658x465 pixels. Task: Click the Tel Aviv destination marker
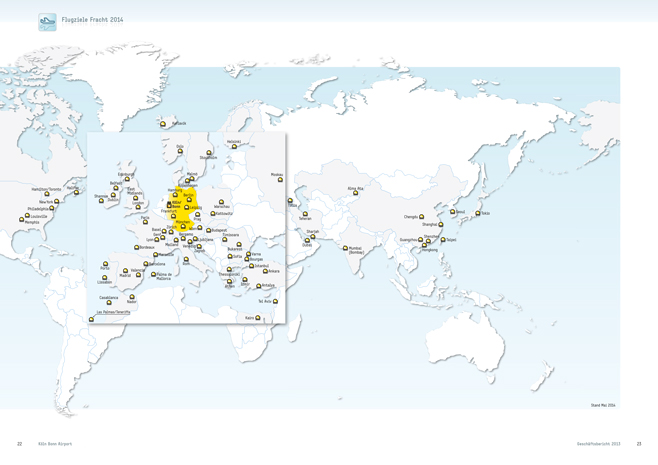click(275, 301)
